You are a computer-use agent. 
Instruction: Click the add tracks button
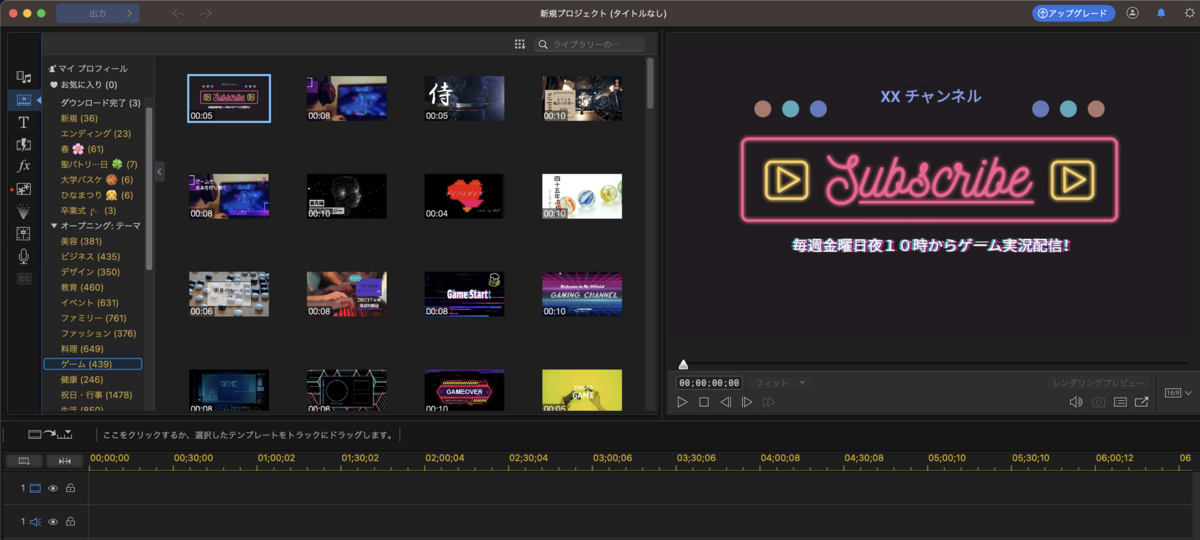[24, 460]
